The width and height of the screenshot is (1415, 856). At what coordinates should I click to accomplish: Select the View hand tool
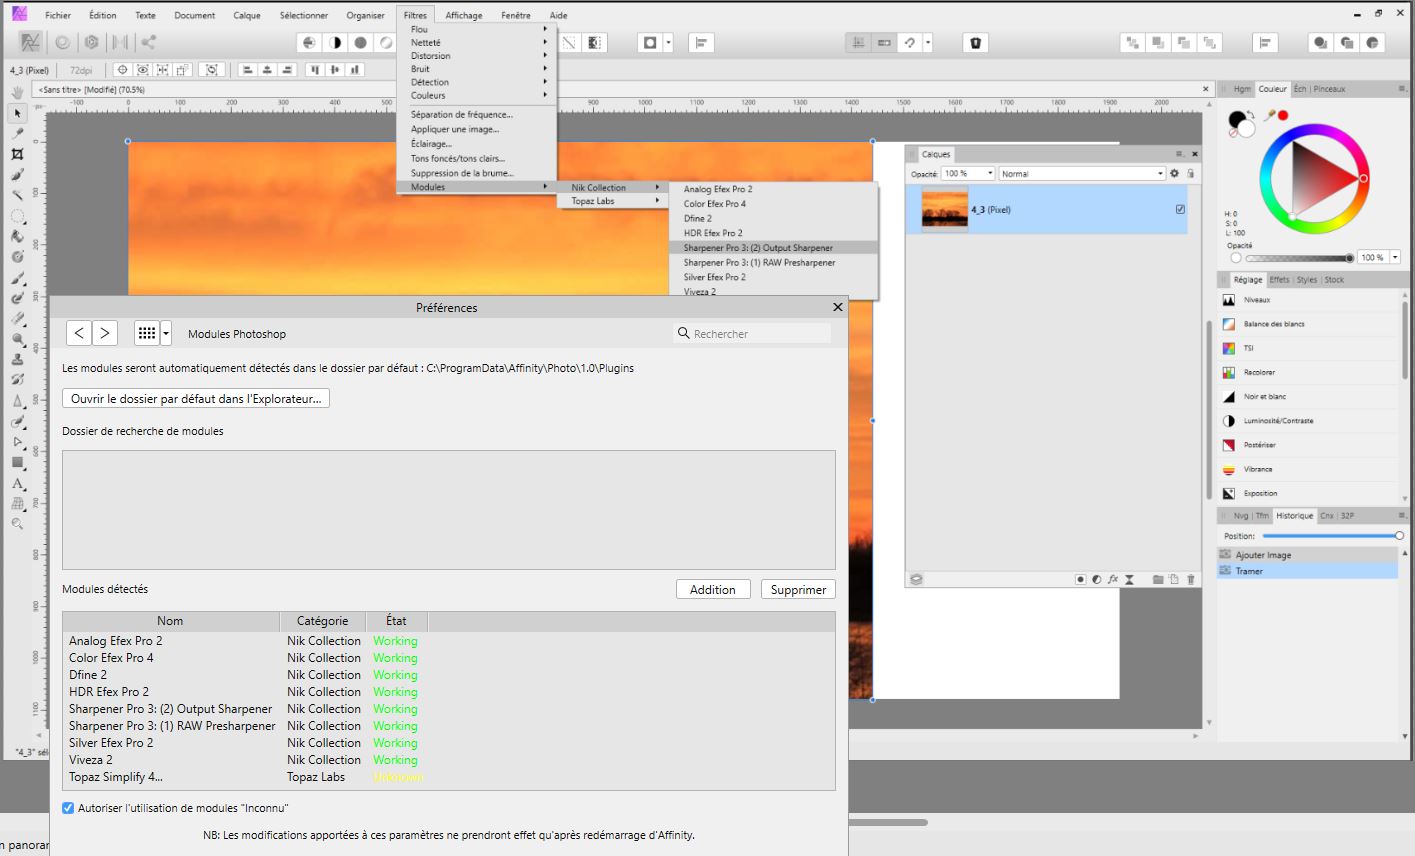17,92
